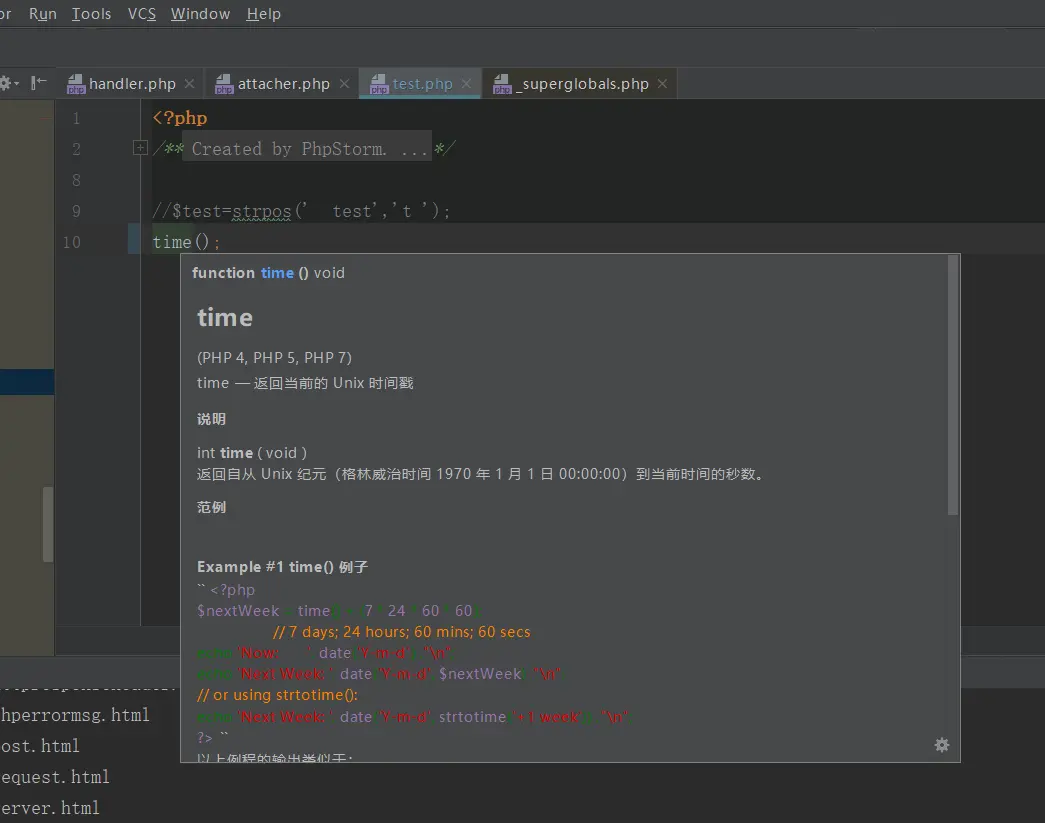The image size is (1045, 823).
Task: Close the test.php tab
Action: [466, 83]
